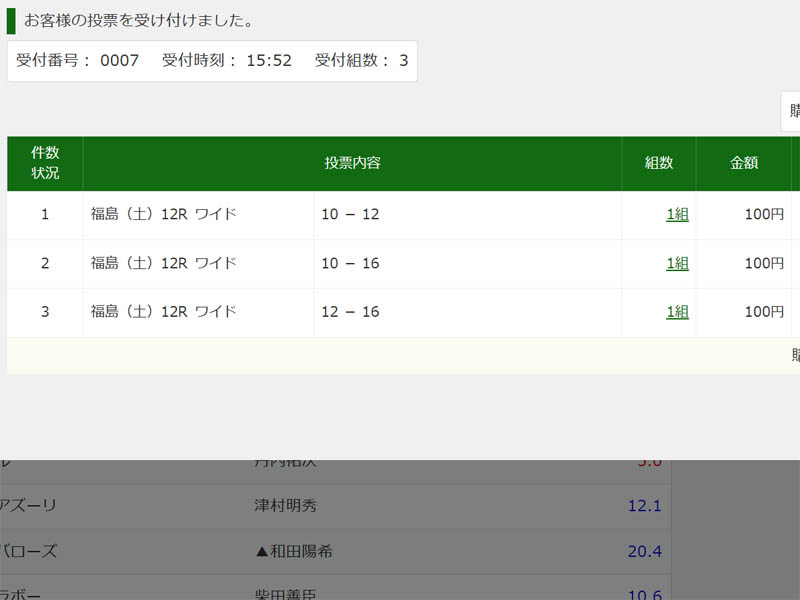
Task: Click the 件数 状況 column header
Action: pyautogui.click(x=45, y=163)
